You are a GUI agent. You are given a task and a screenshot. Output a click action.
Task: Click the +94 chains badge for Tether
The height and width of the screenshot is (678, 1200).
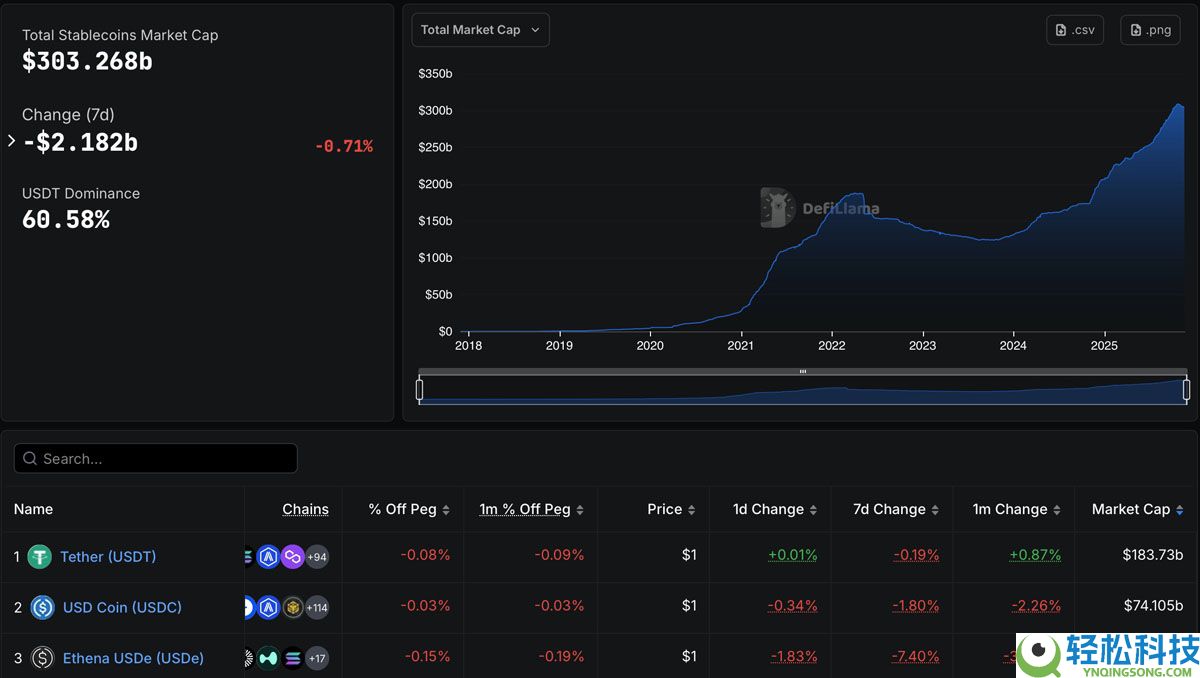point(317,556)
